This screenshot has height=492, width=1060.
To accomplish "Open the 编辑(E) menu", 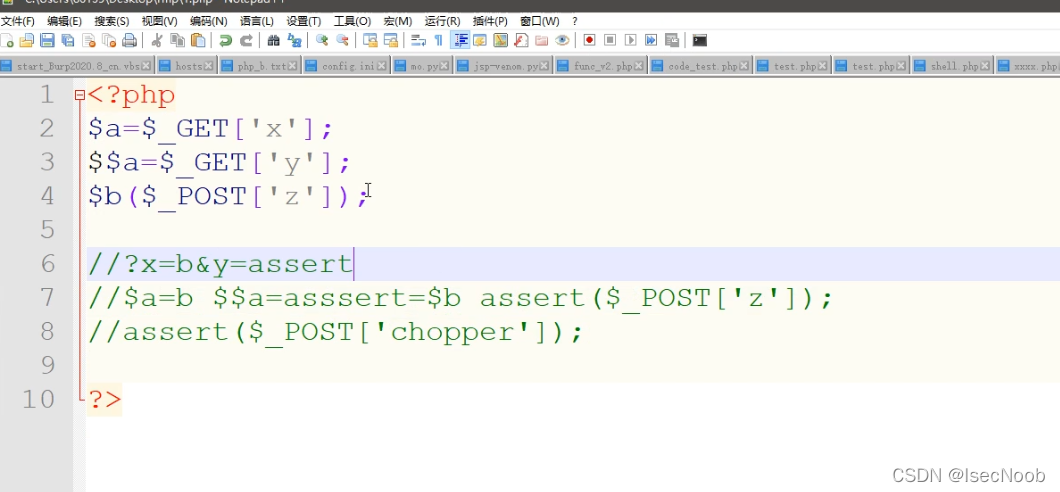I will tap(64, 22).
